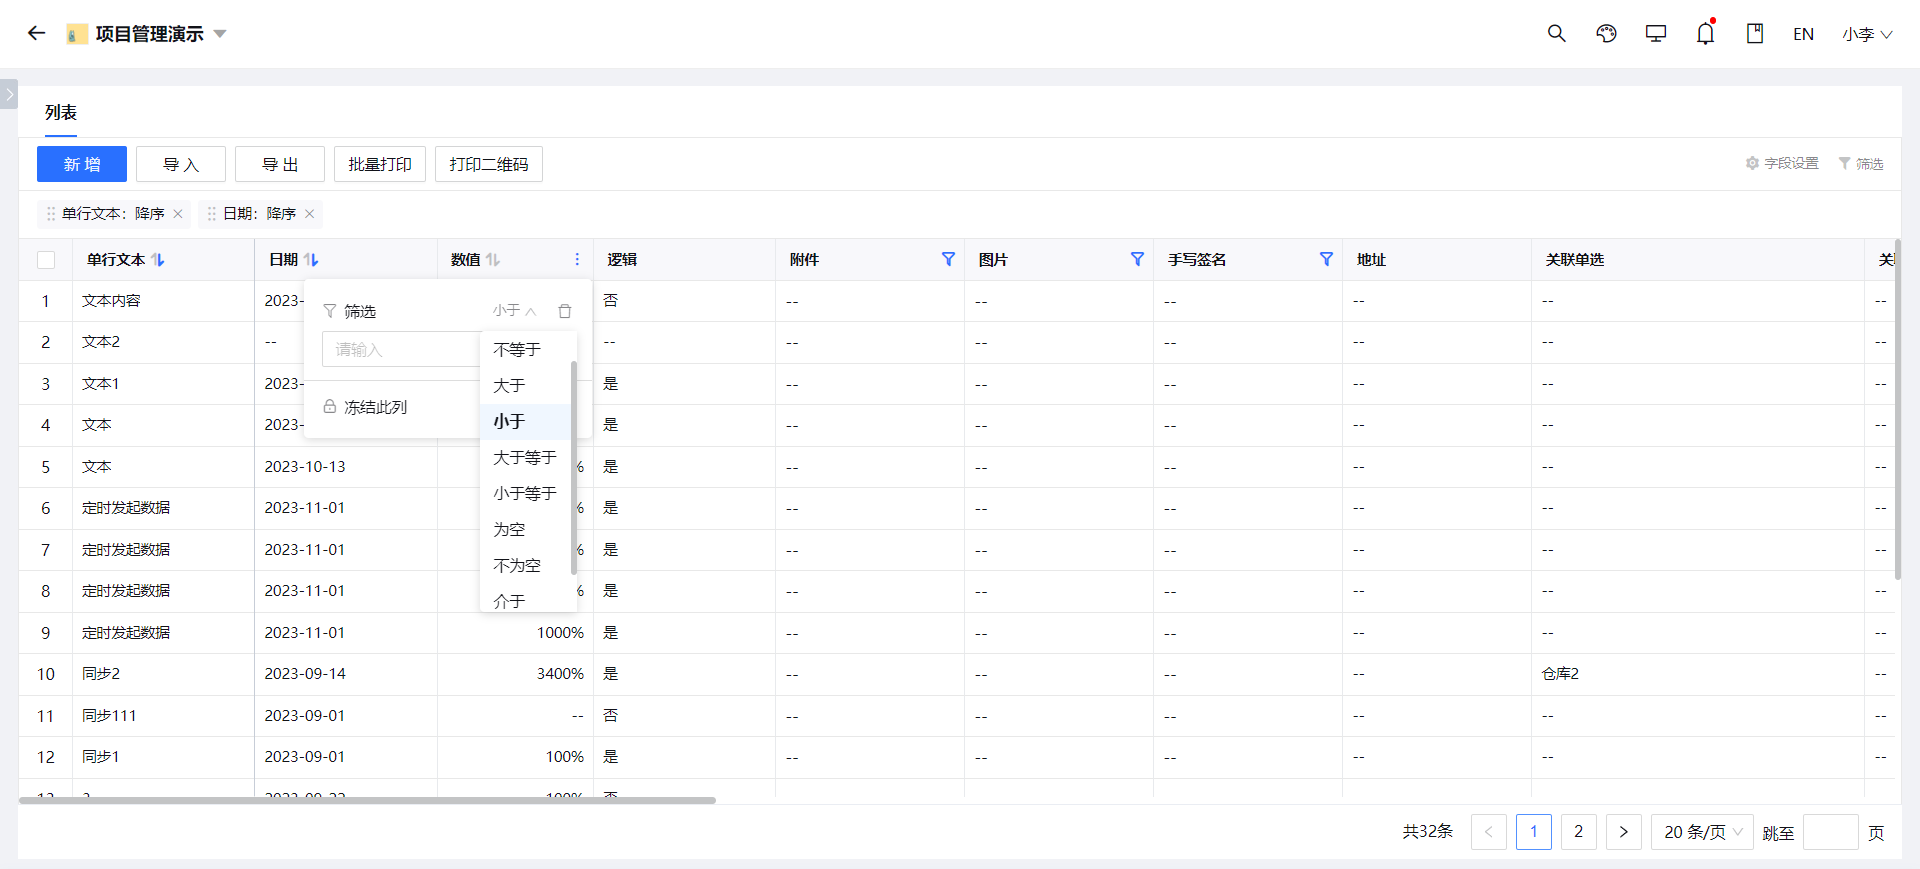Click the operator list scrollbar
This screenshot has width=1920, height=869.
click(x=574, y=468)
